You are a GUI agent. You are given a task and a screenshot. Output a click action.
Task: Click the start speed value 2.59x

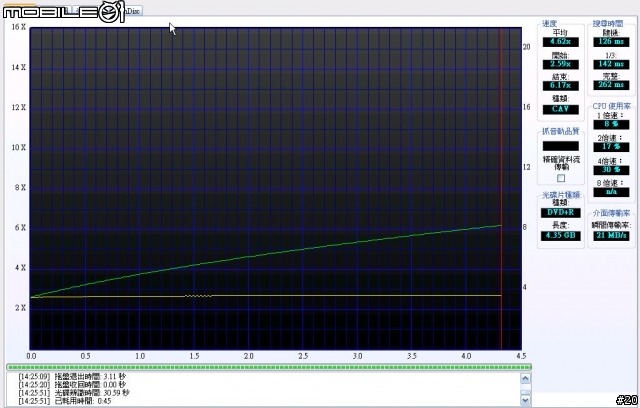click(x=560, y=64)
